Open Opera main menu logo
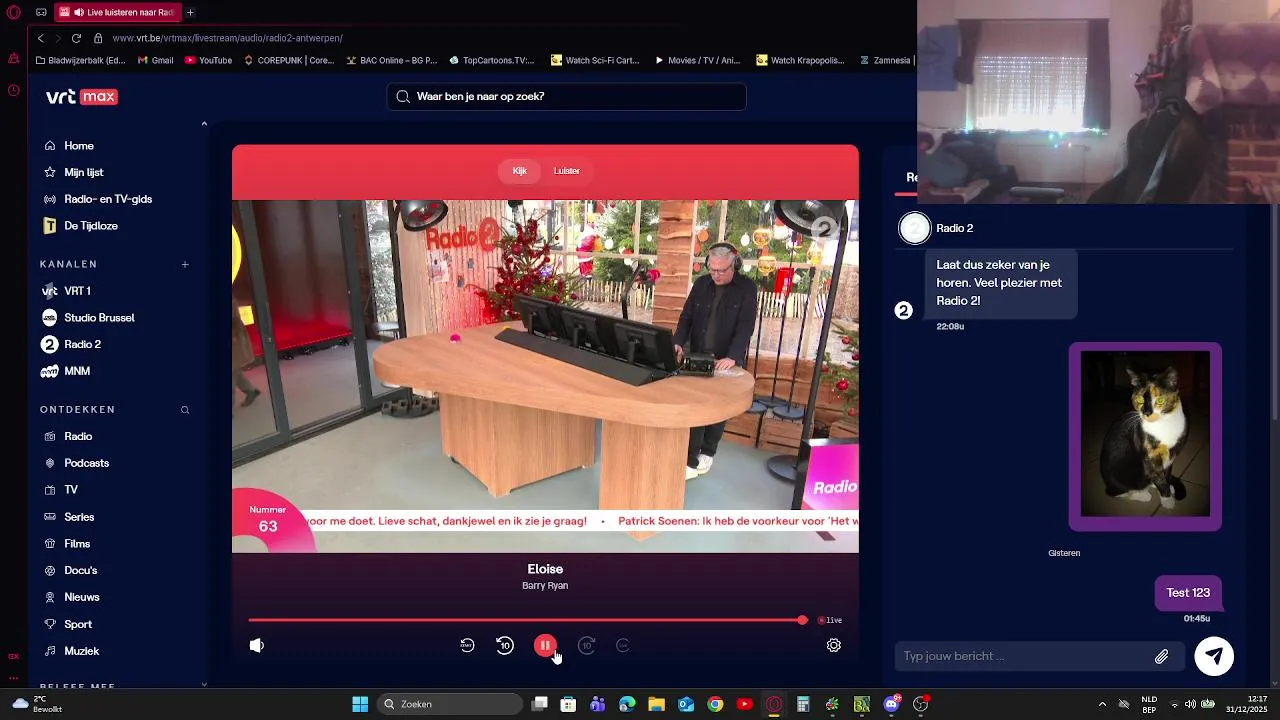This screenshot has height=720, width=1280. click(13, 13)
